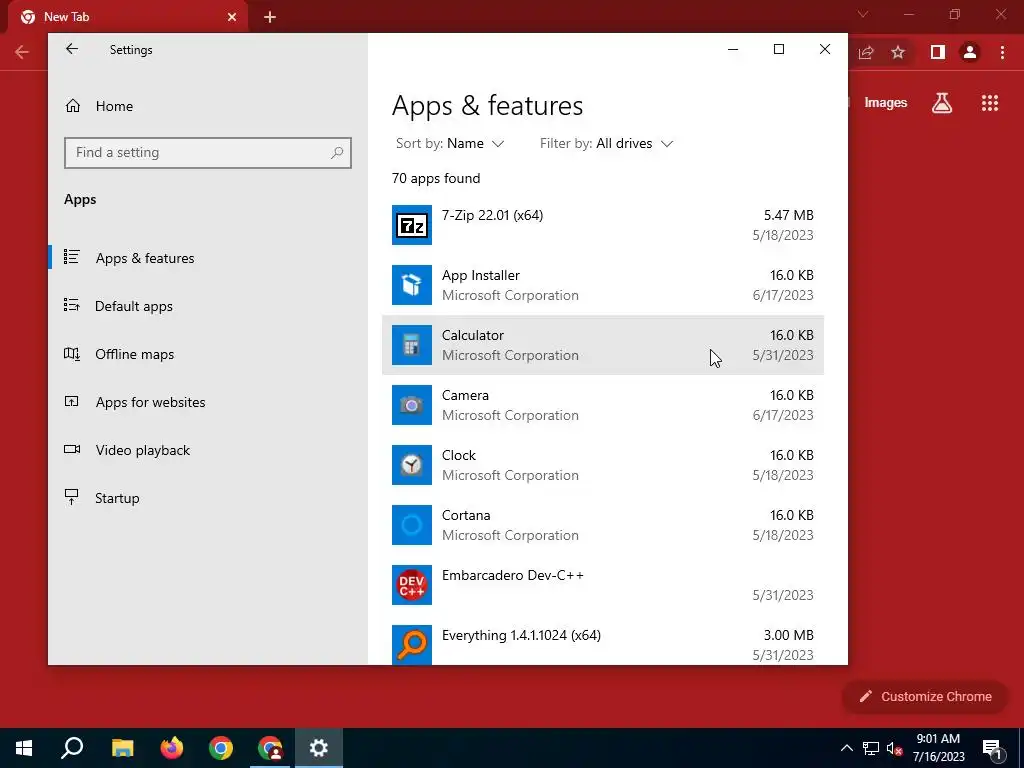The width and height of the screenshot is (1024, 768).
Task: Open taskbar search magnifier
Action: (x=72, y=748)
